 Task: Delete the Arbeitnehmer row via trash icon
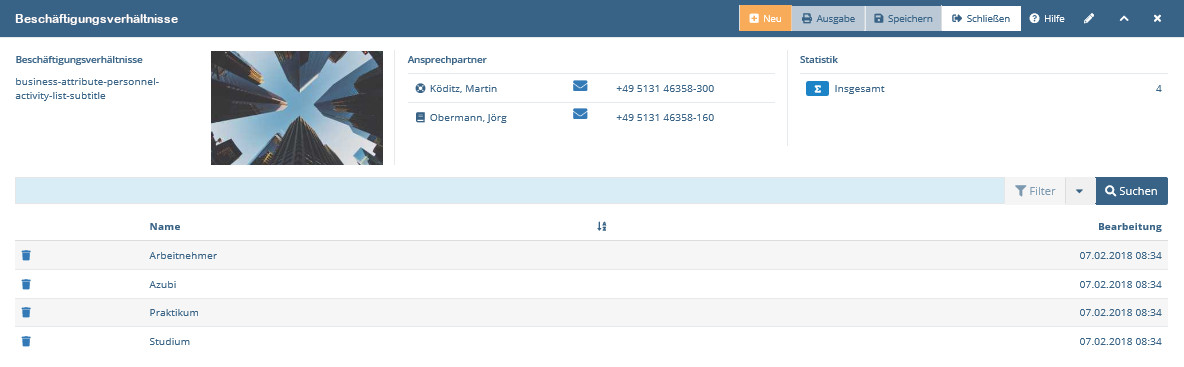tap(26, 255)
